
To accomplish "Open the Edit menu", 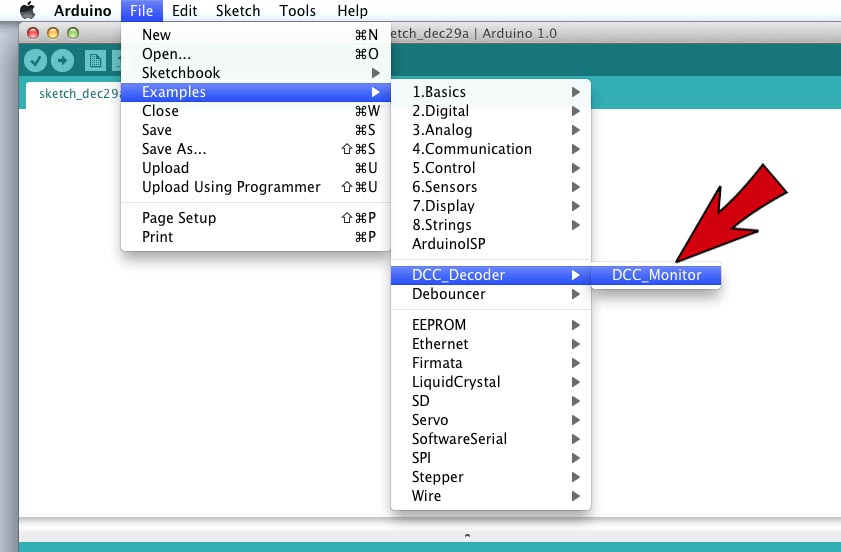I will click(x=185, y=10).
